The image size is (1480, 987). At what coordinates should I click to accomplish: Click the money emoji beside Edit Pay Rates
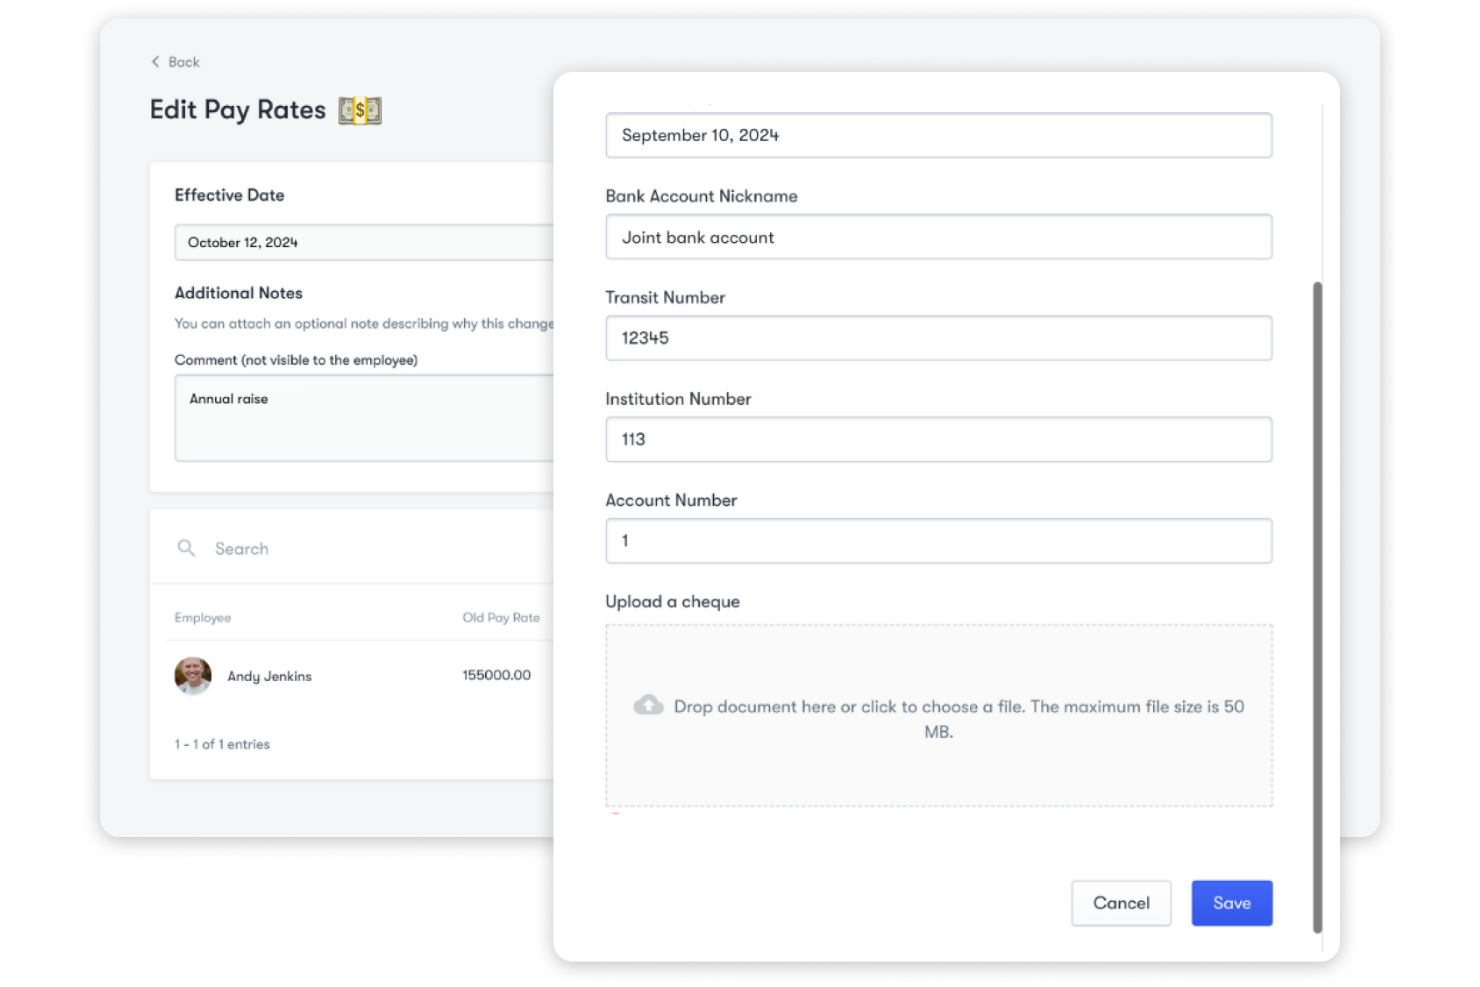point(360,110)
